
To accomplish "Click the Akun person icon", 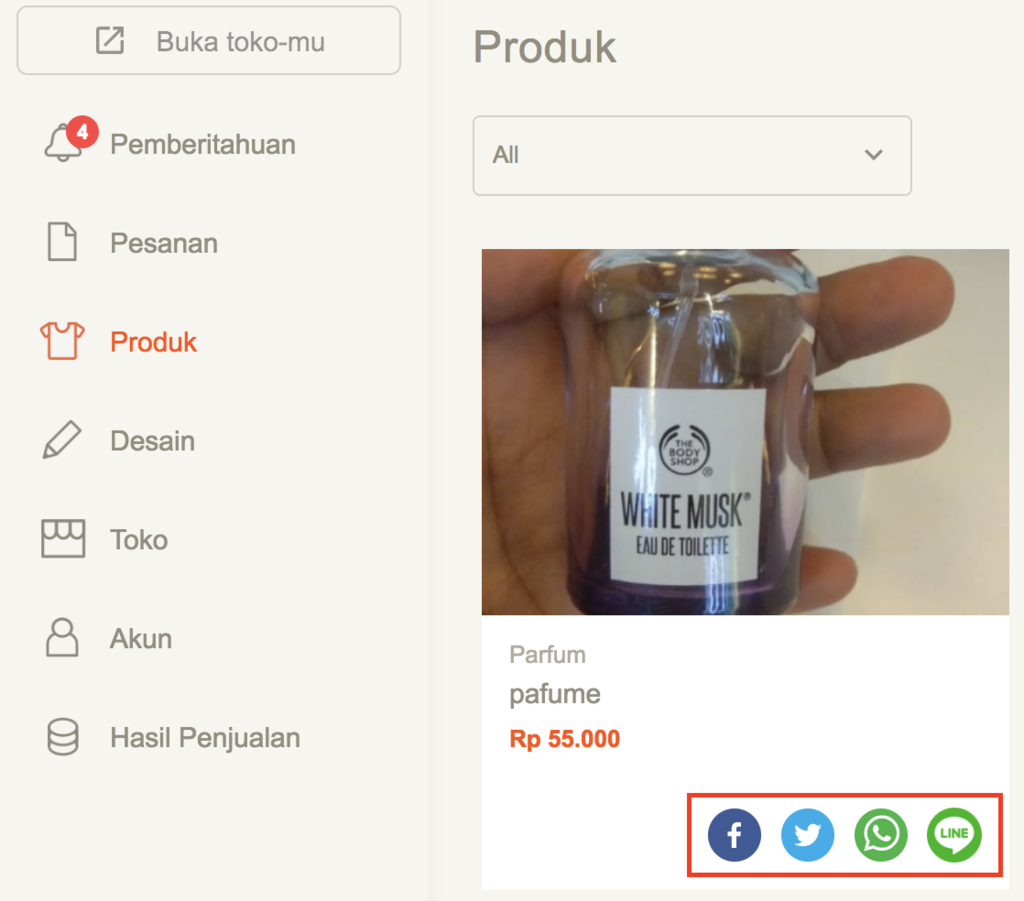I will tap(62, 637).
